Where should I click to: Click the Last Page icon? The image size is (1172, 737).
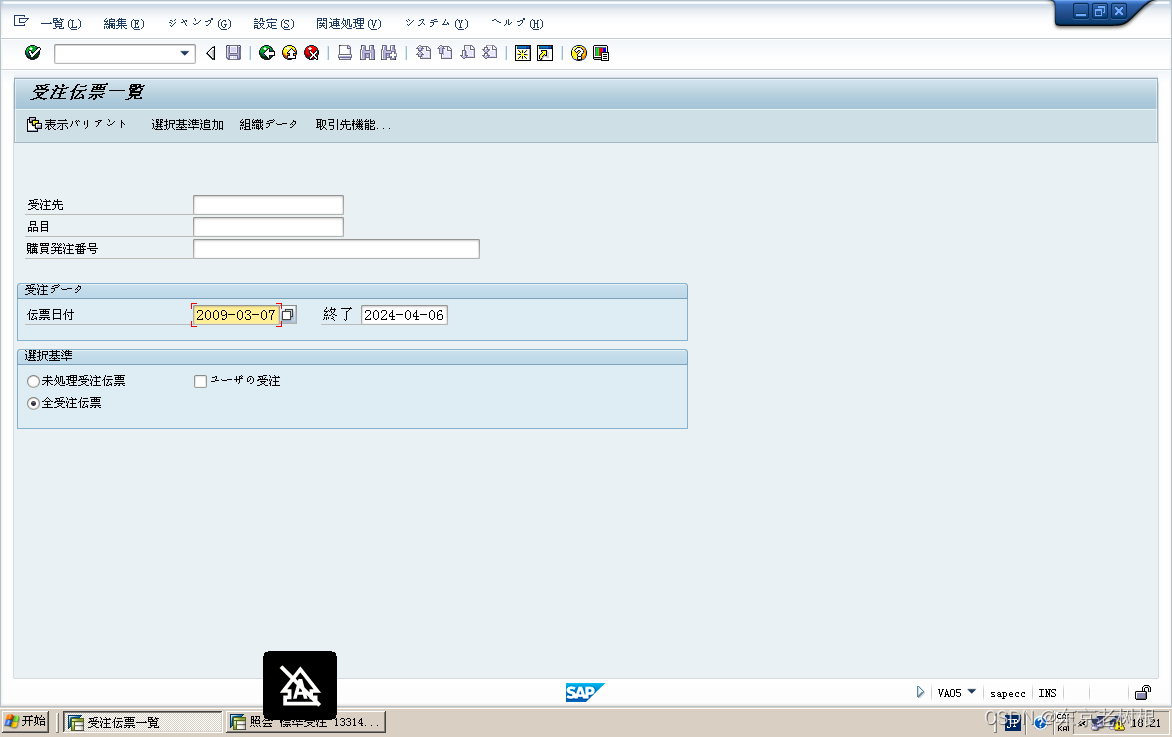[x=490, y=53]
